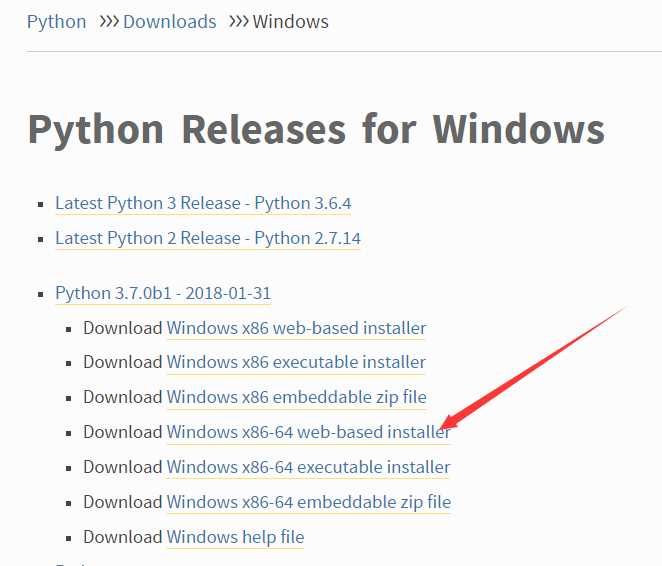The width and height of the screenshot is (662, 566).
Task: Download Windows x86 executable installer
Action: [x=296, y=363]
